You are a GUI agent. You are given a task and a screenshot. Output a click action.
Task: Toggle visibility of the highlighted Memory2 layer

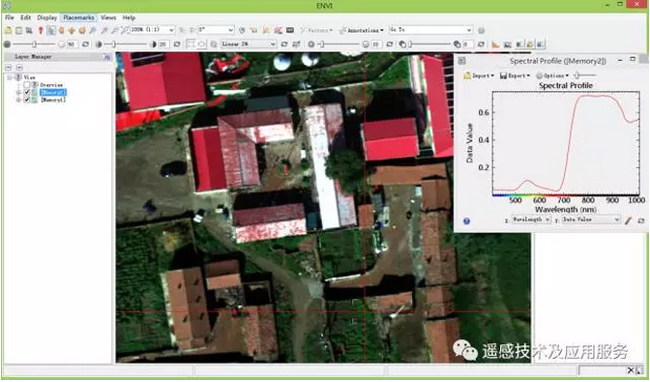(x=27, y=92)
